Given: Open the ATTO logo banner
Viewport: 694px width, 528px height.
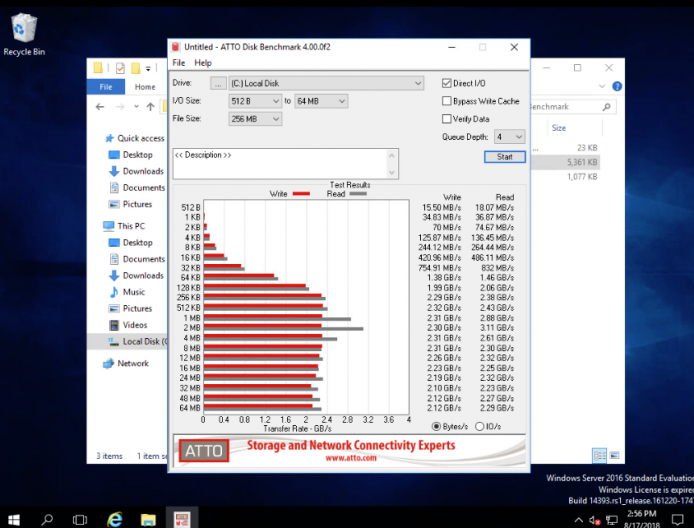Looking at the screenshot, I should click(x=204, y=451).
